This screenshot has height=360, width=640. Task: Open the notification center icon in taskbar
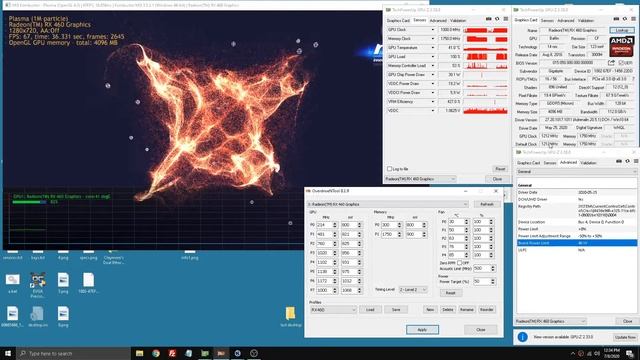[x=631, y=353]
